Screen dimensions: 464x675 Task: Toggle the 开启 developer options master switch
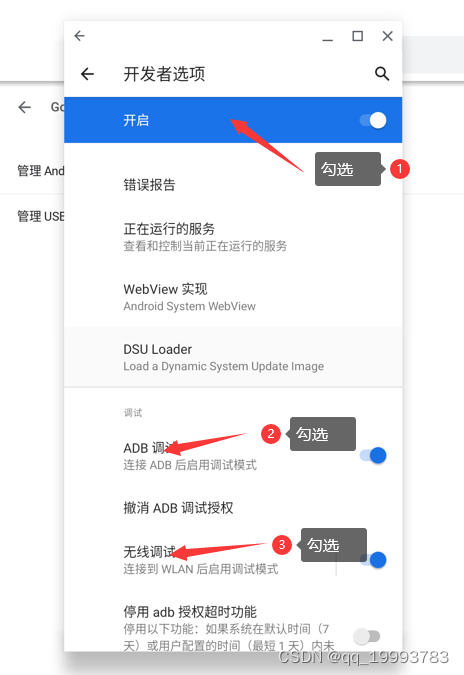[x=373, y=120]
